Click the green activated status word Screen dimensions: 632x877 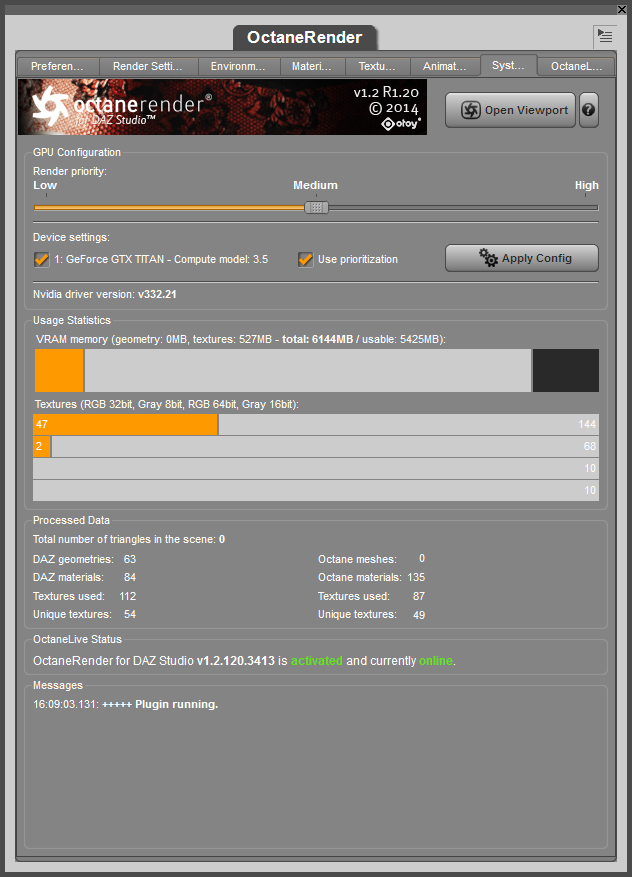[317, 661]
